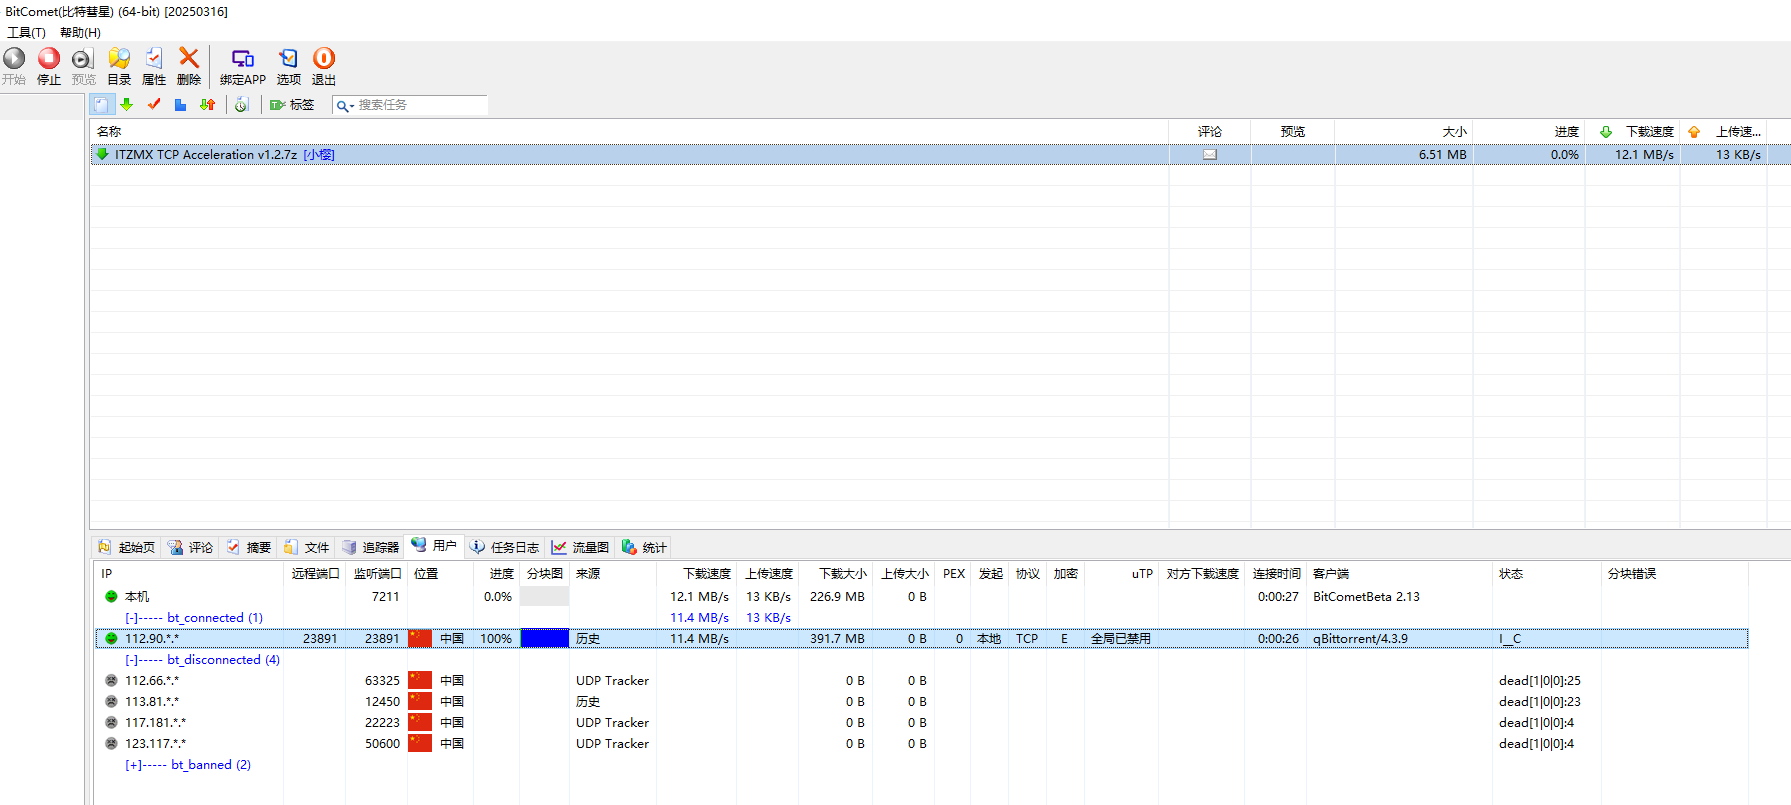Sort tasks by 上传速... column header
The height and width of the screenshot is (805, 1791).
(1724, 131)
